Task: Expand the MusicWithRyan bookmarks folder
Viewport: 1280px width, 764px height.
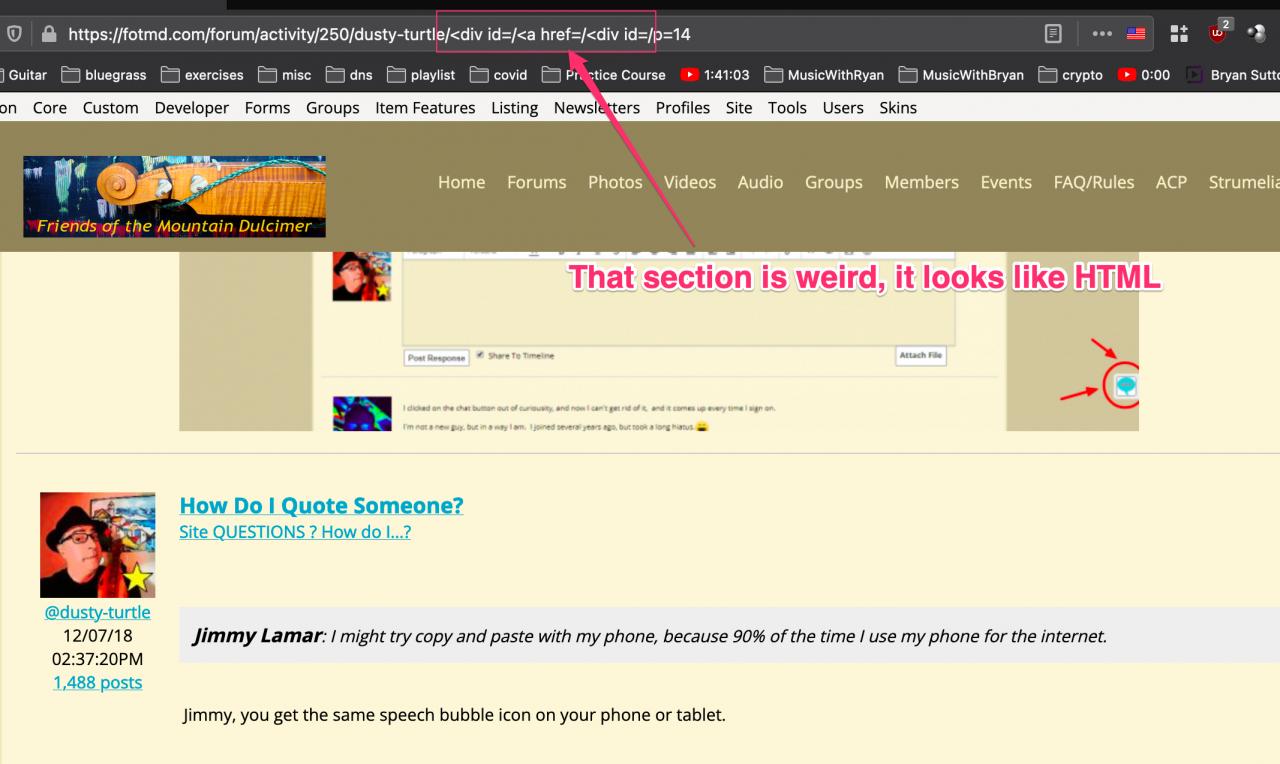Action: pos(826,75)
